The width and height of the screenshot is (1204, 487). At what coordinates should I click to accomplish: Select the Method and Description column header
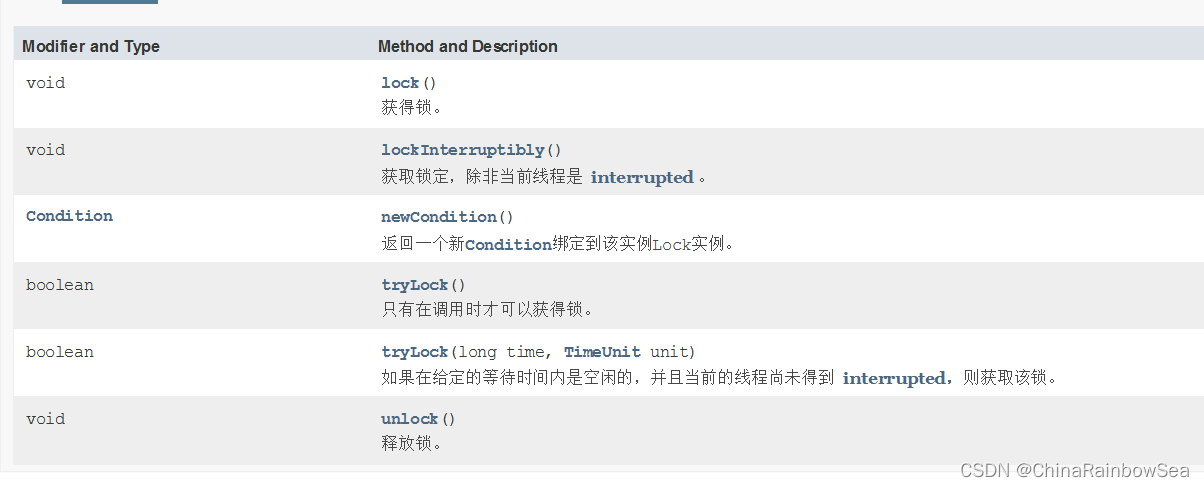468,47
